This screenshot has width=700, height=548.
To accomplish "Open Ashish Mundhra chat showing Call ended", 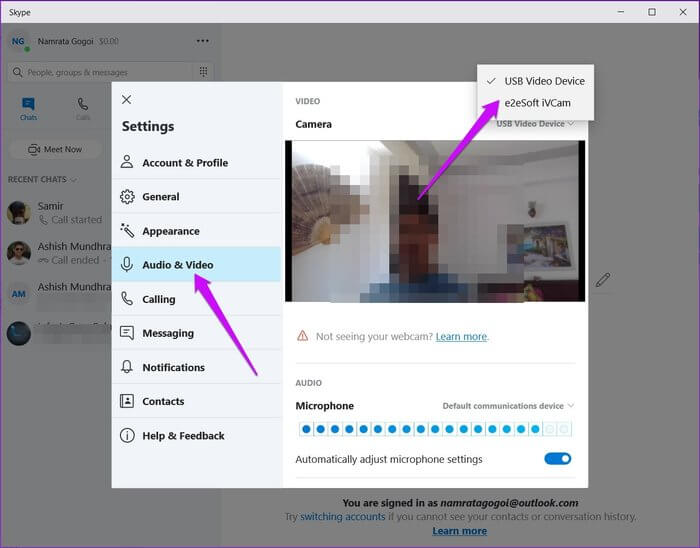I will (58, 253).
